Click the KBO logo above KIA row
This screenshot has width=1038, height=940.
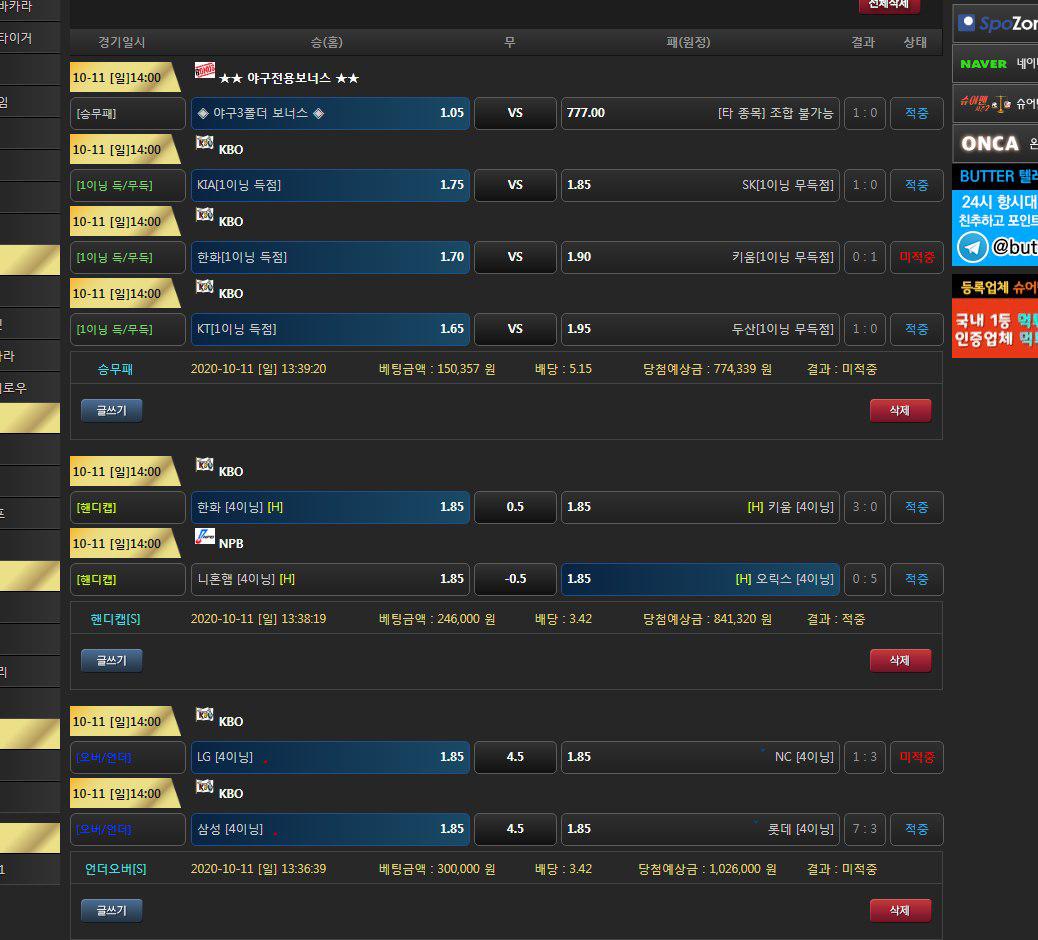point(204,142)
